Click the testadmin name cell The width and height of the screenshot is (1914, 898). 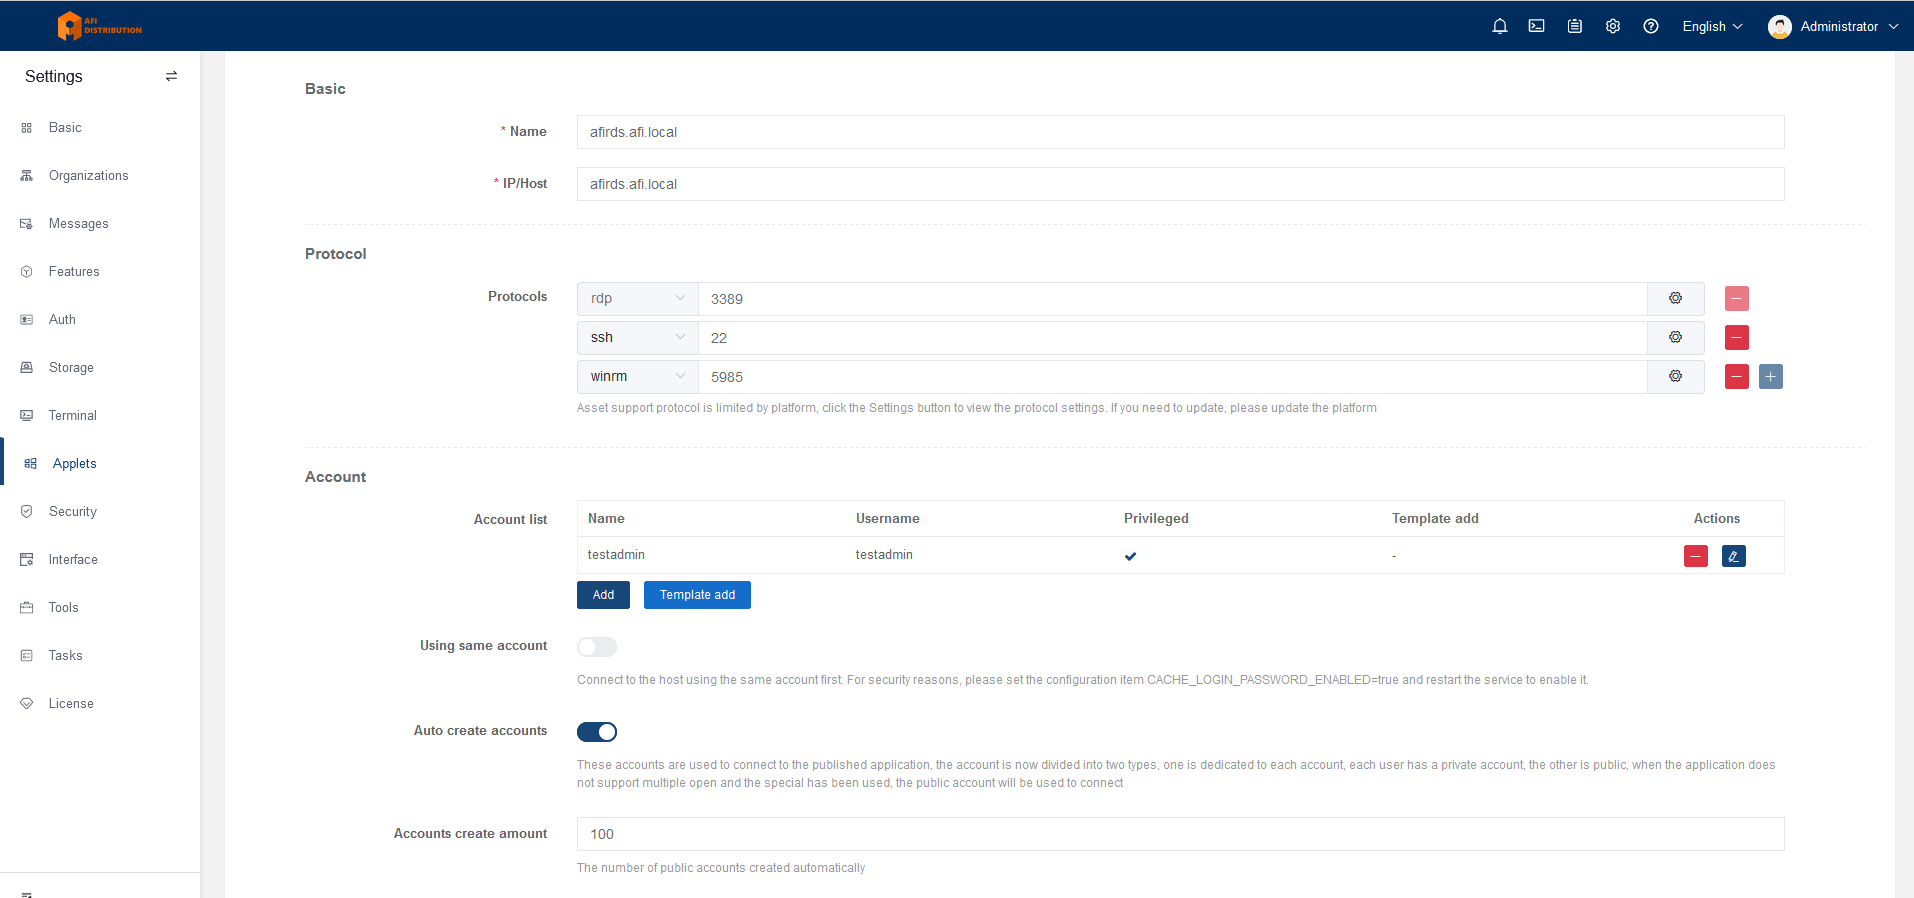616,555
